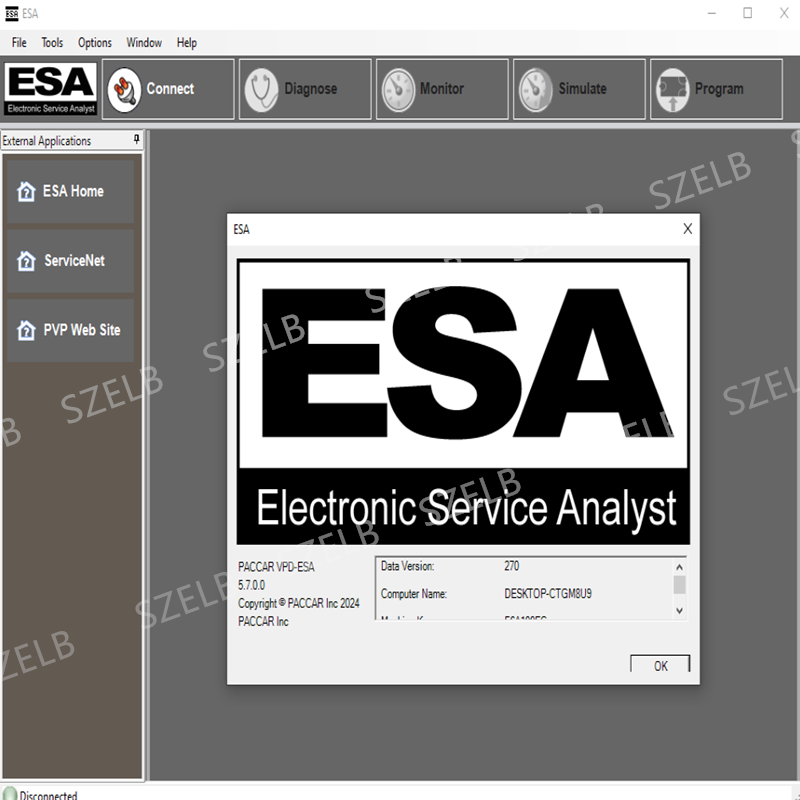Click the DESKTOP-CTGM8U9 computer name value
Image resolution: width=800 pixels, height=800 pixels.
point(548,594)
